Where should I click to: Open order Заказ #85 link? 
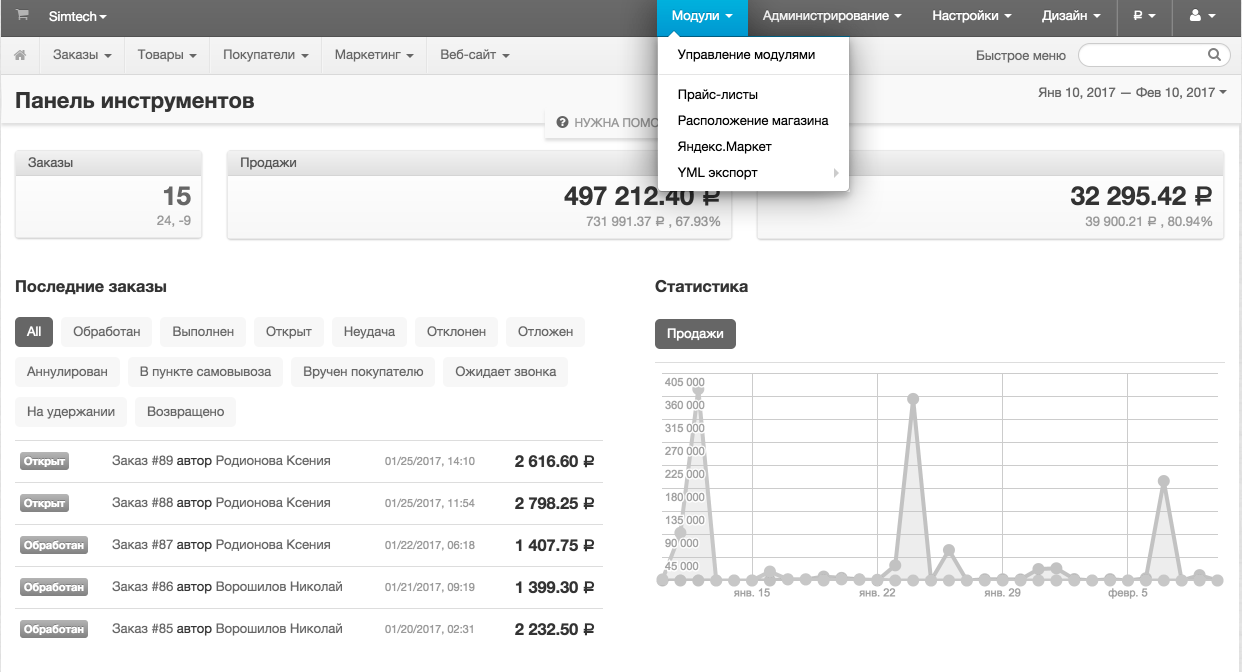(x=142, y=629)
